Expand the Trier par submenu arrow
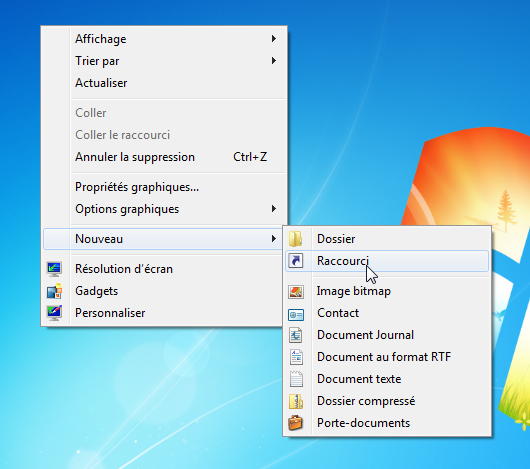The height and width of the screenshot is (469, 530). [274, 61]
